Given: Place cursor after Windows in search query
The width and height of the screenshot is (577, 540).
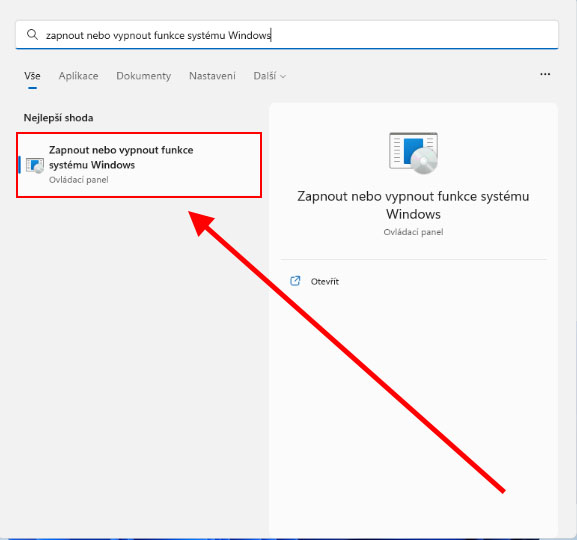Looking at the screenshot, I should click(x=271, y=35).
